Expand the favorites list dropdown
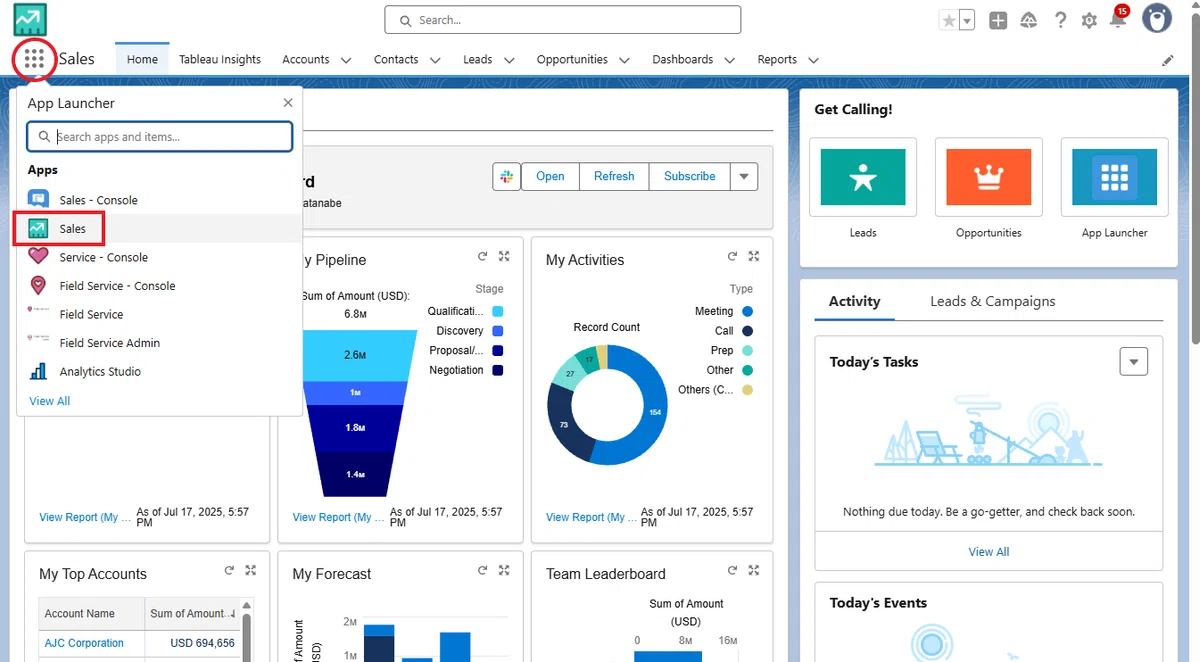 [967, 20]
